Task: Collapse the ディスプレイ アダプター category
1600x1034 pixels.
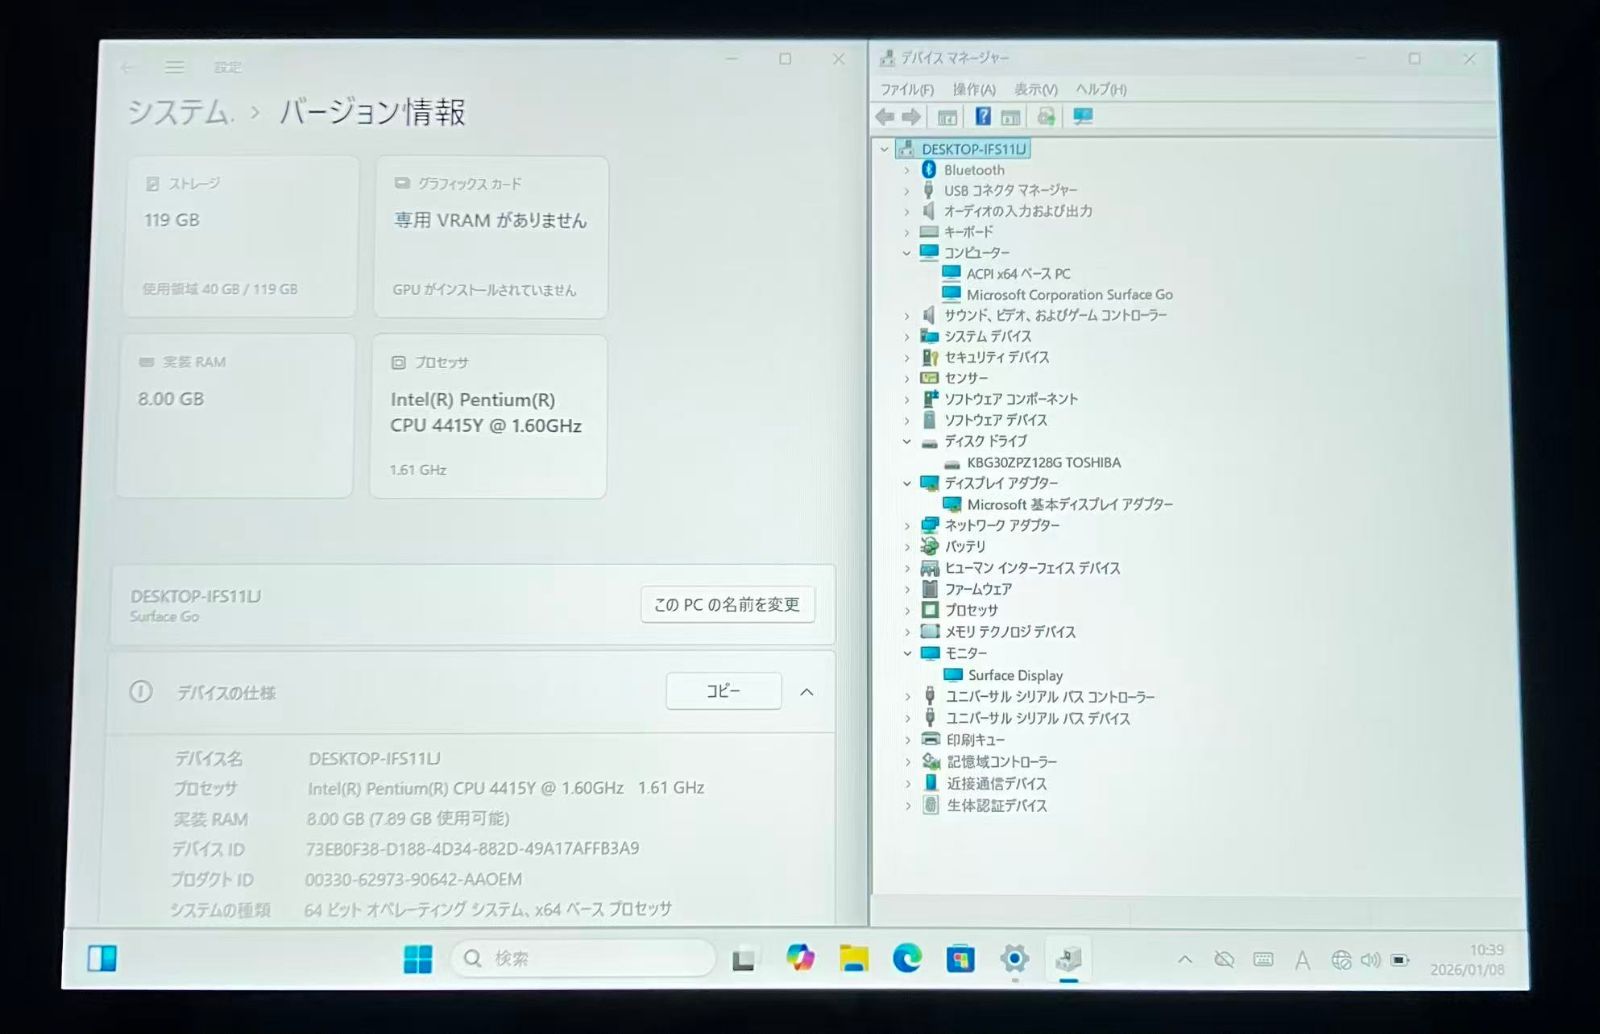Action: tap(908, 483)
